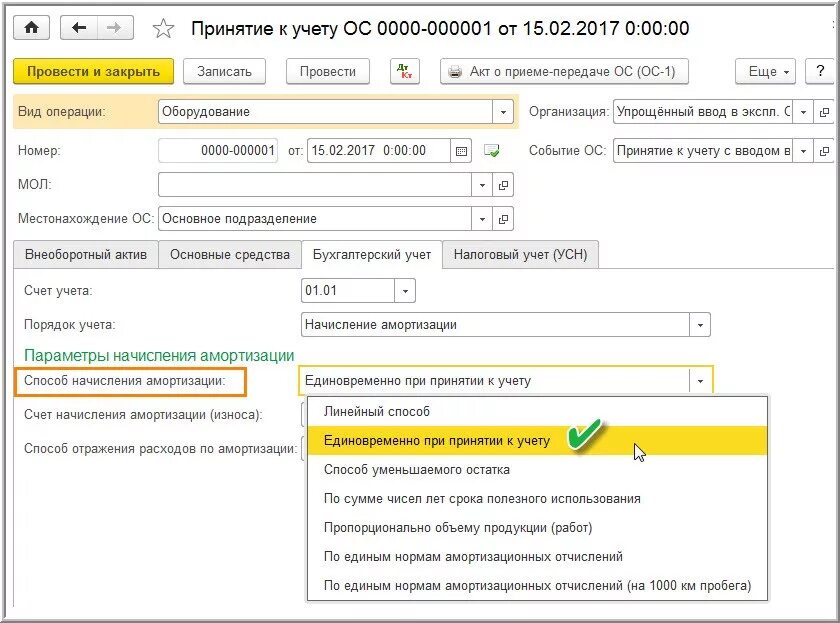The image size is (840, 623).
Task: Open help with the question mark button
Action: pyautogui.click(x=820, y=71)
